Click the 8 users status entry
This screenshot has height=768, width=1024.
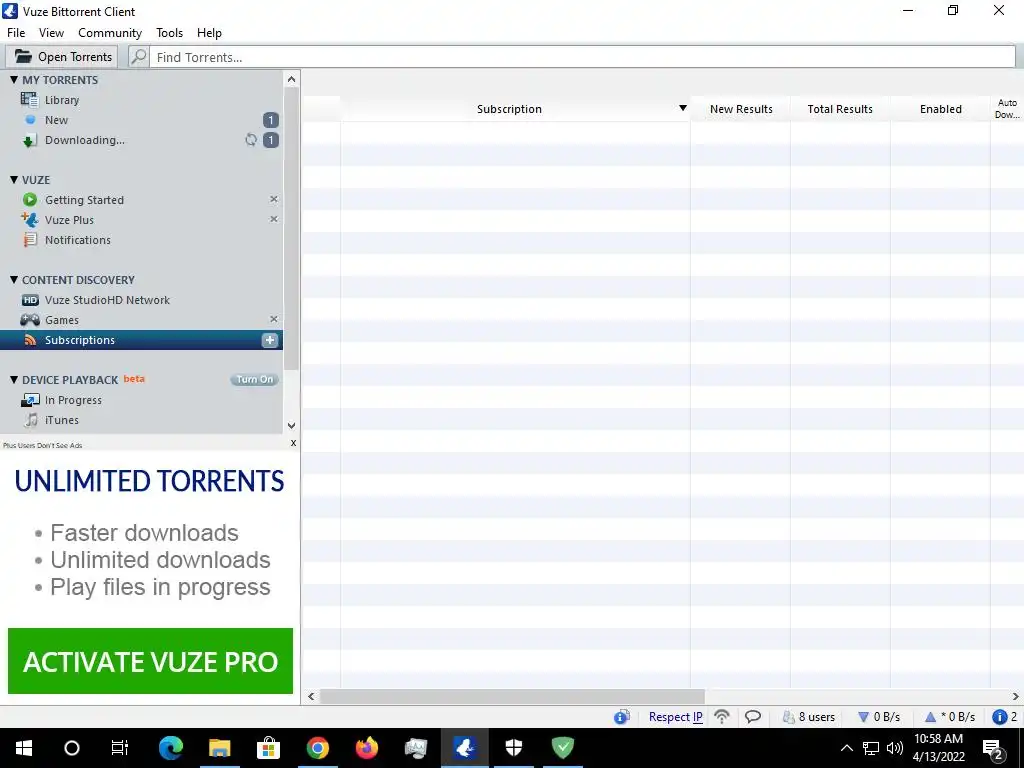[809, 717]
